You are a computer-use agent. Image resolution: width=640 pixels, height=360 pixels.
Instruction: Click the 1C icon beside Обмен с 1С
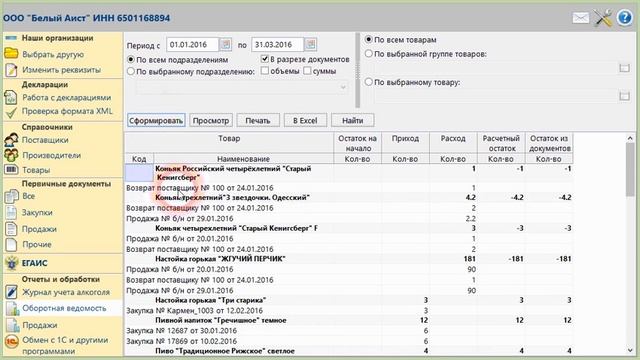(x=11, y=341)
